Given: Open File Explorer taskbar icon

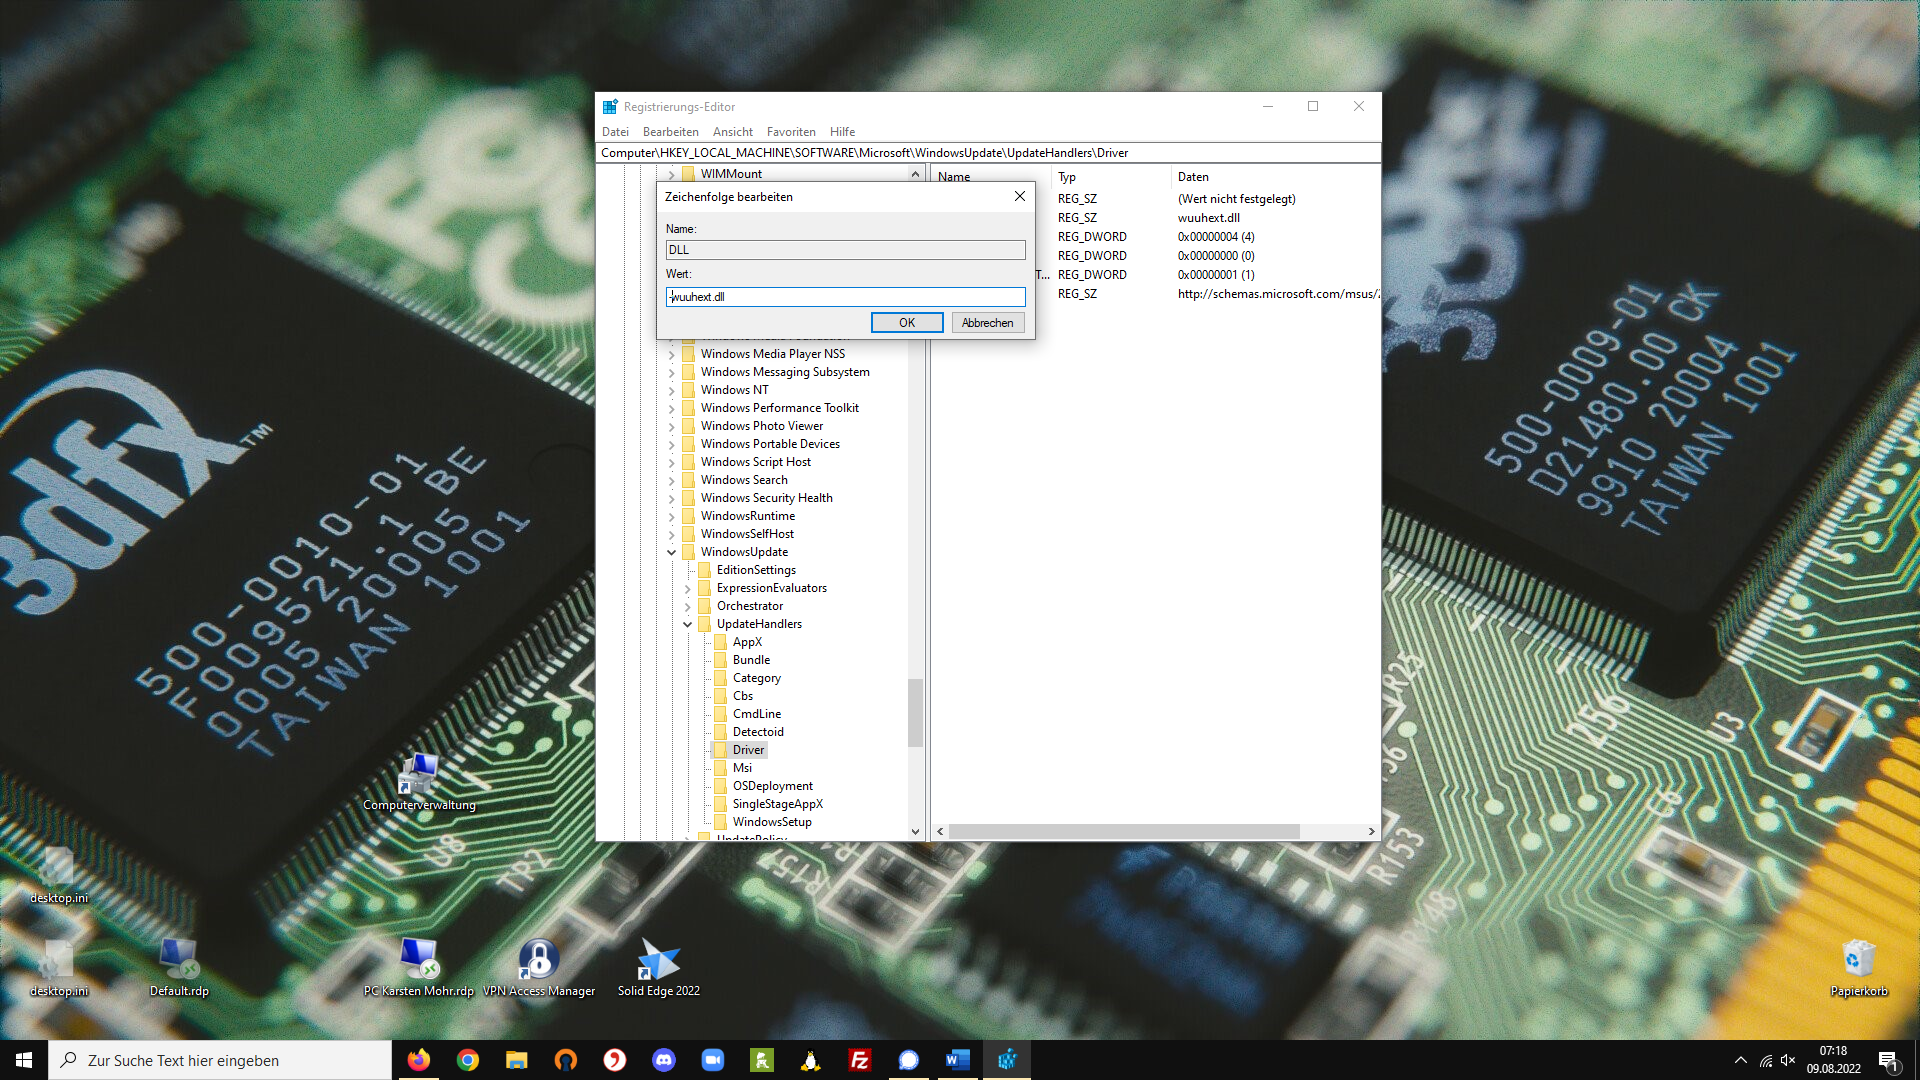Looking at the screenshot, I should click(x=516, y=1060).
